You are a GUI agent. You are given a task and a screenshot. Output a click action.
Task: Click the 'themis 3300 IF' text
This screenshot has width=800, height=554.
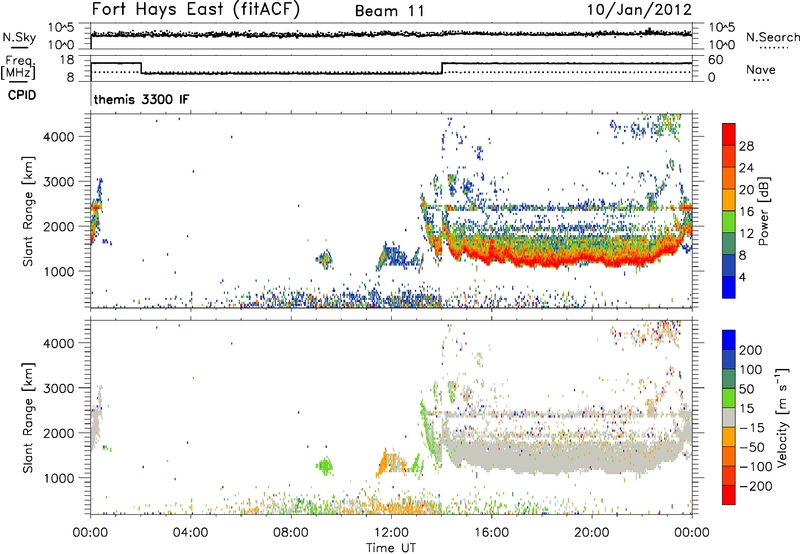pyautogui.click(x=141, y=99)
